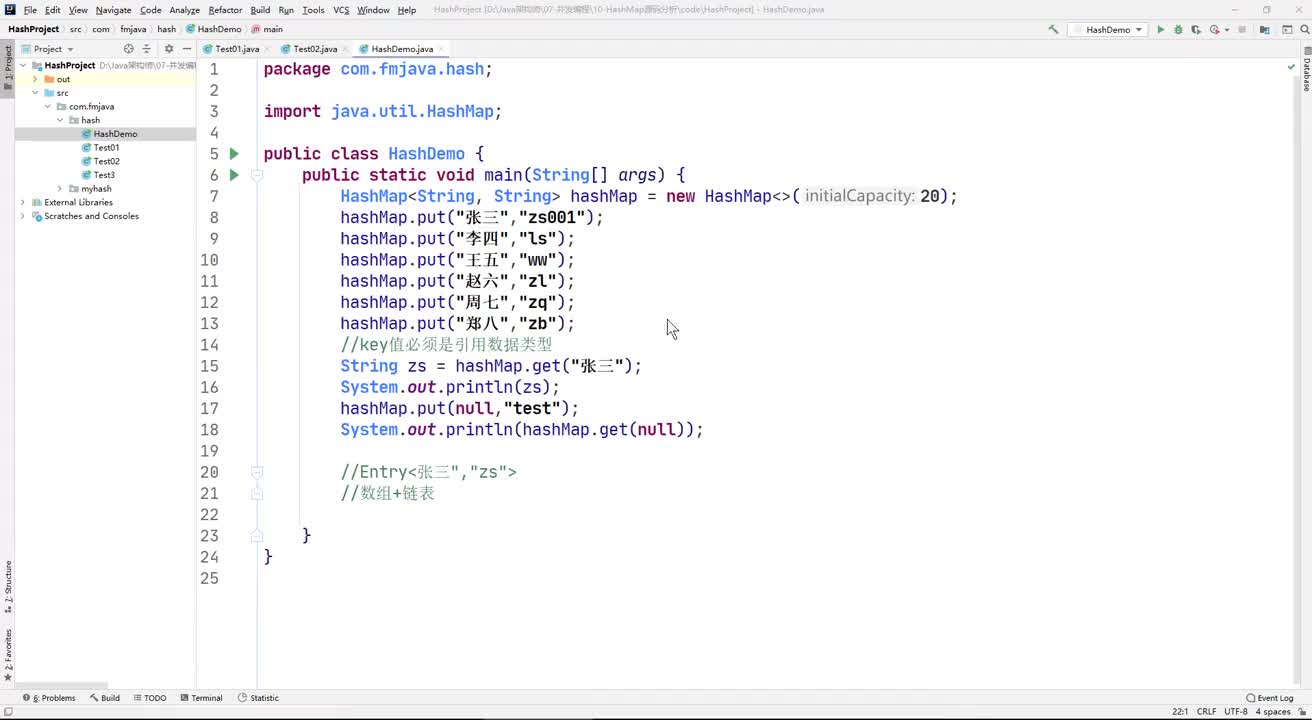Toggle the Structure tool window stripe
Image resolution: width=1312 pixels, height=720 pixels.
point(8,587)
